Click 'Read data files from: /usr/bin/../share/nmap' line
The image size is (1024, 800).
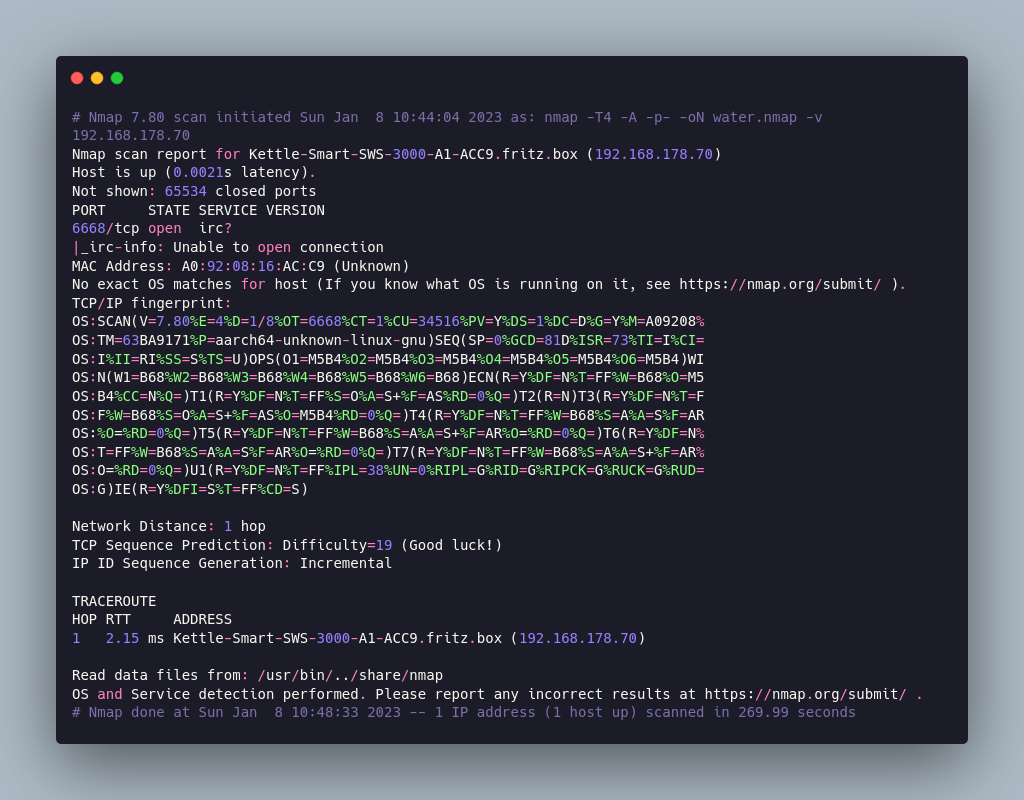tap(257, 675)
